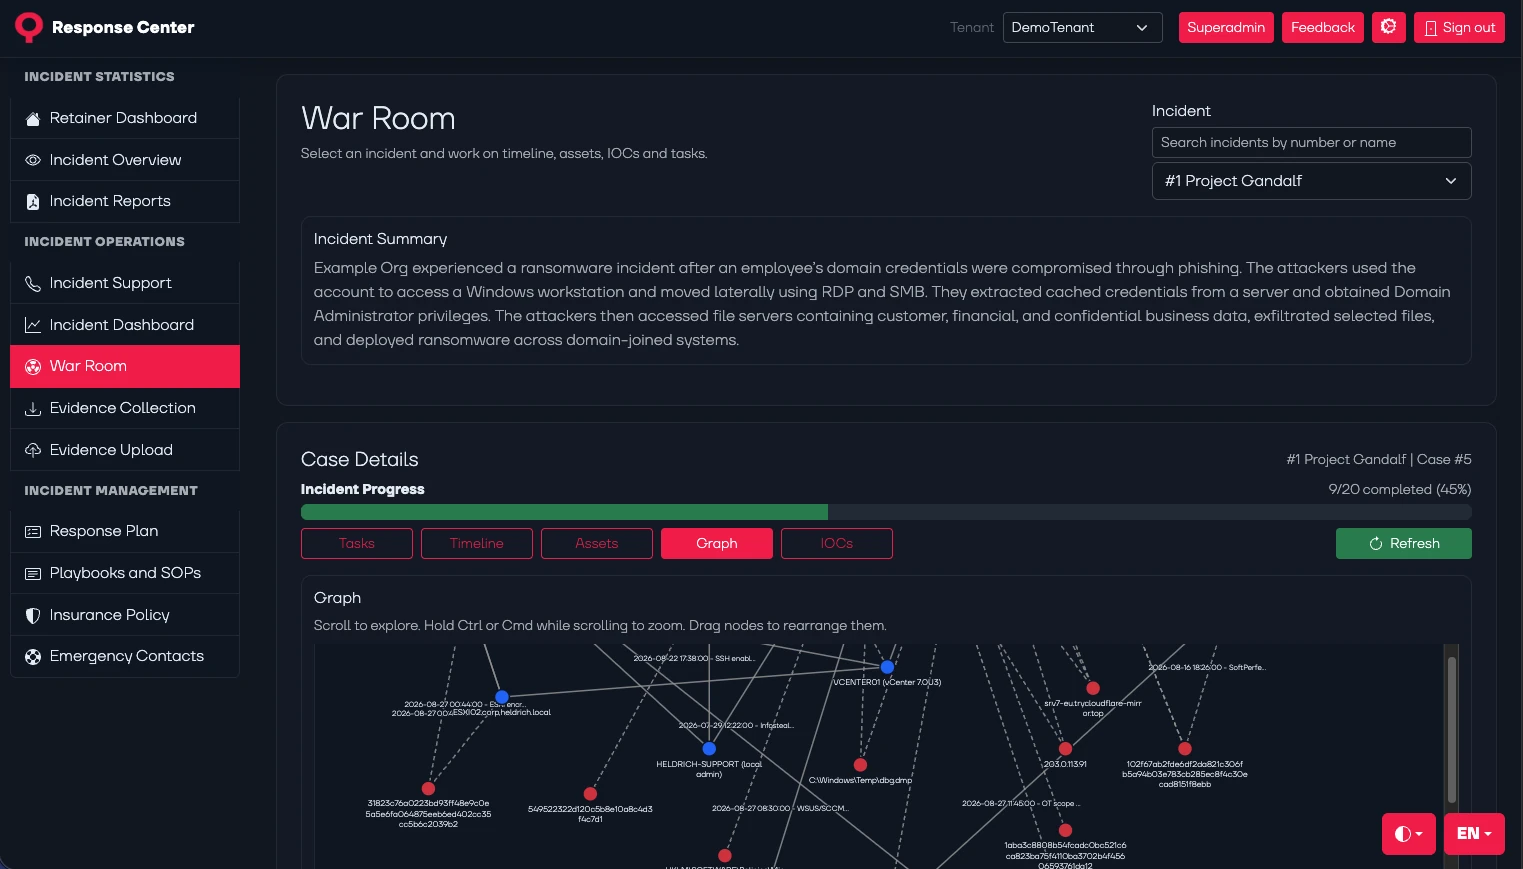
Task: Open Evidence Collection page
Action: click(x=125, y=408)
